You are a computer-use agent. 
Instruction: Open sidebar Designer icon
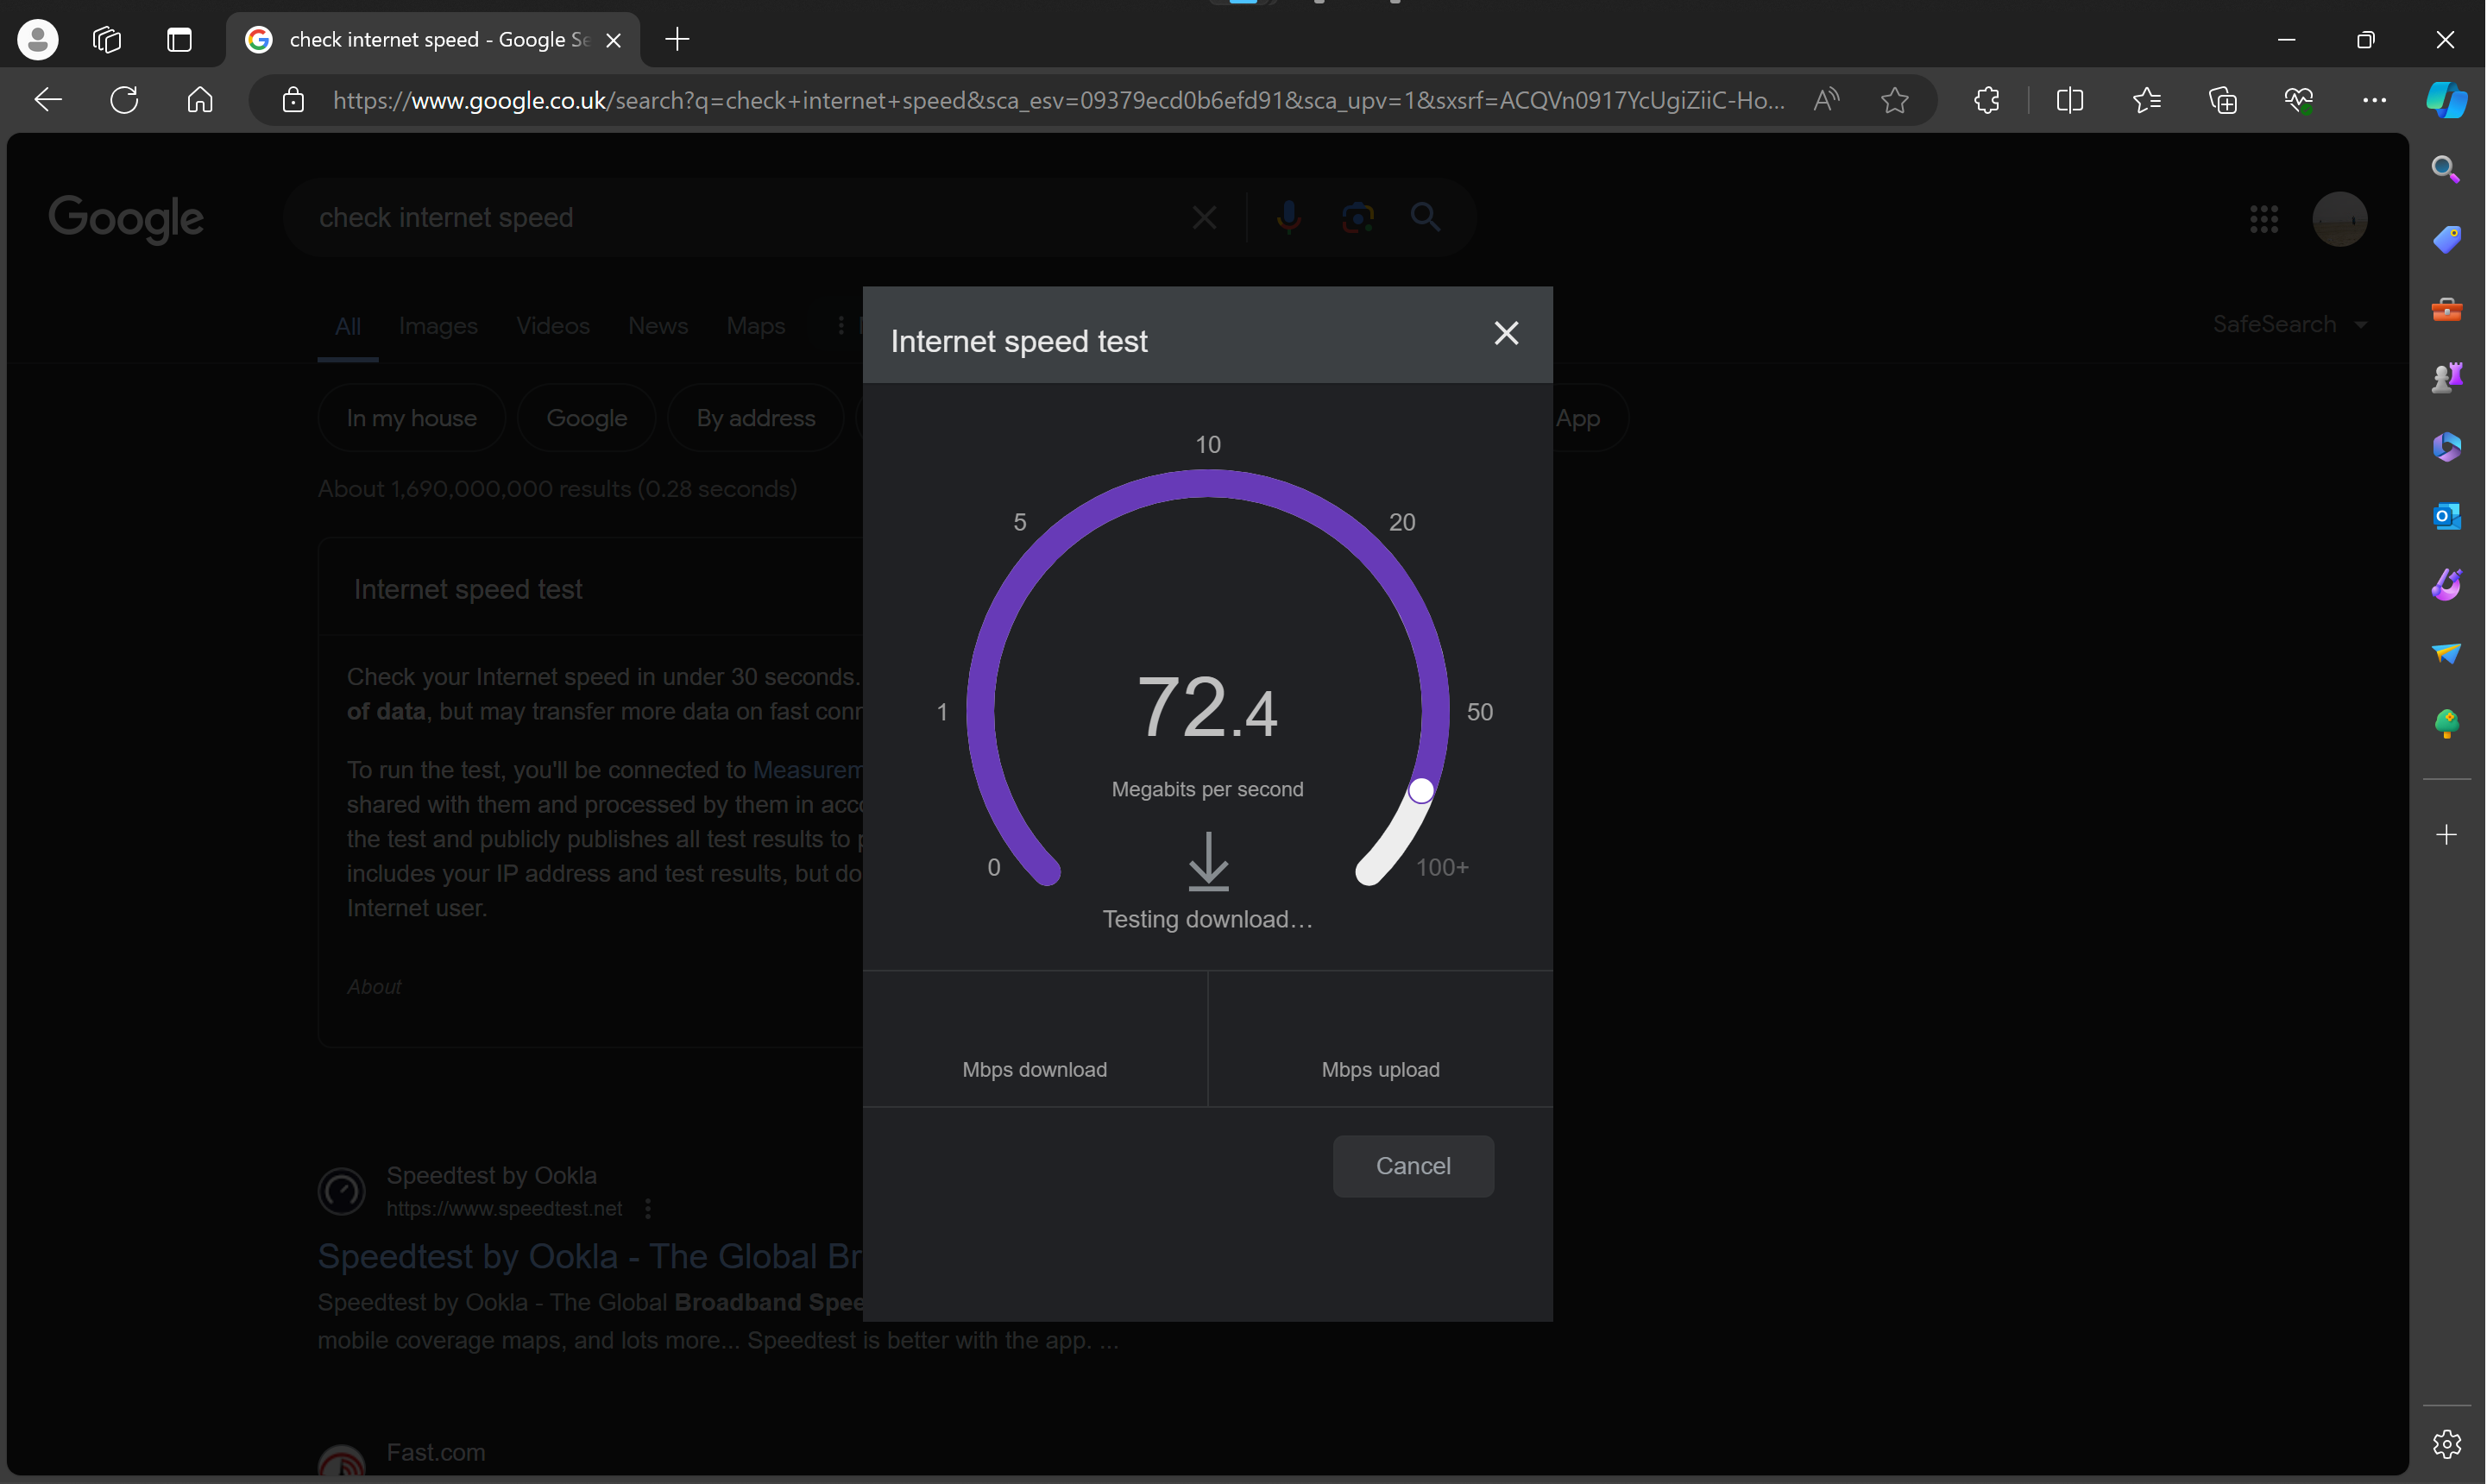click(2446, 584)
